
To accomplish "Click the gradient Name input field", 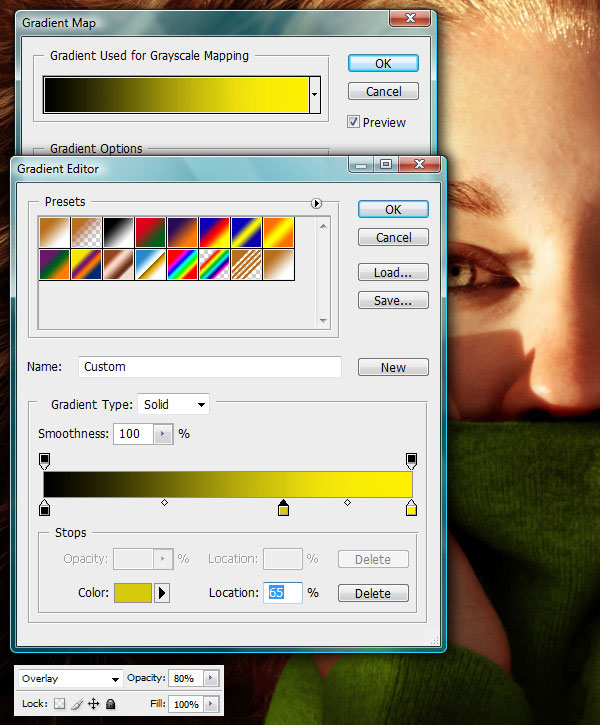I will pos(210,367).
